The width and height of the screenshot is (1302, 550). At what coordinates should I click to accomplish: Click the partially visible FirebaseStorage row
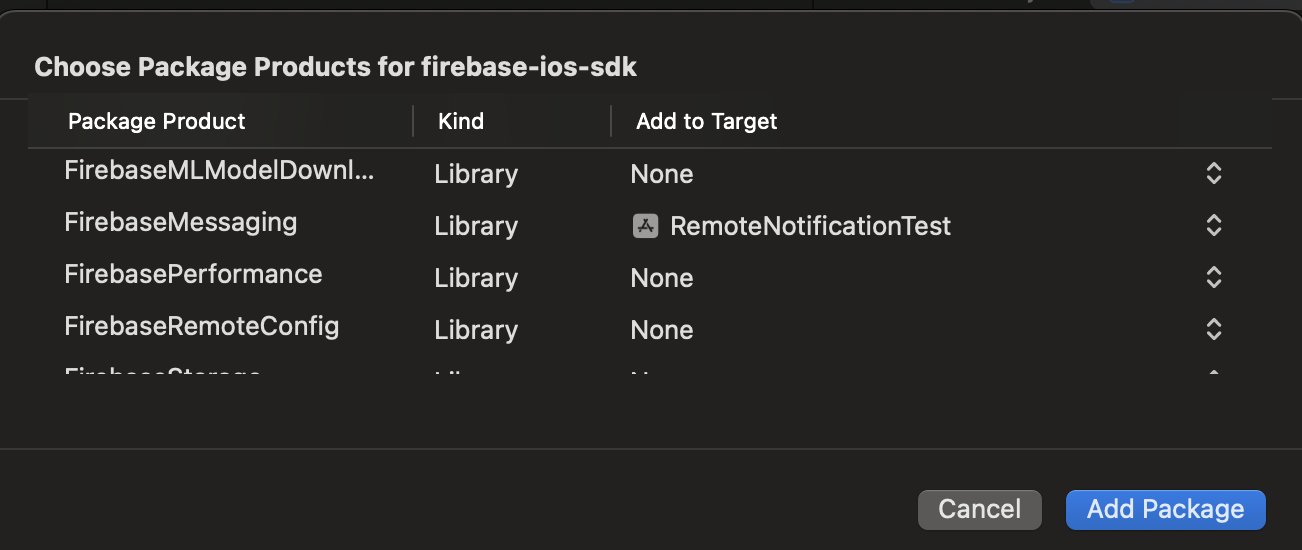coord(163,375)
